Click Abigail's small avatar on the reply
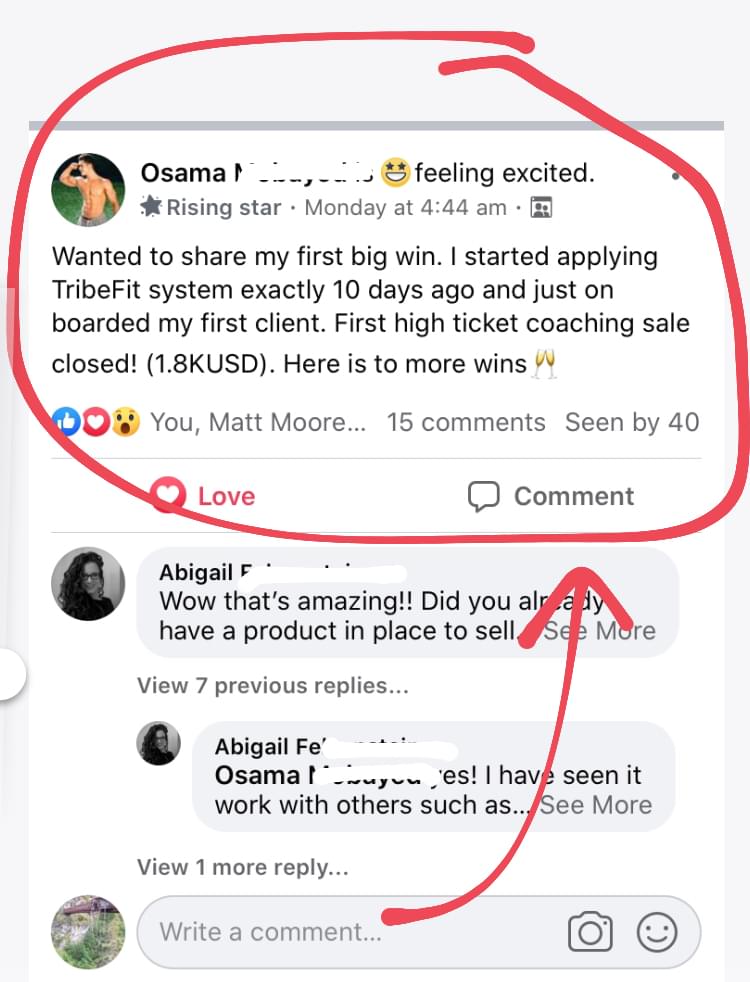 [158, 744]
